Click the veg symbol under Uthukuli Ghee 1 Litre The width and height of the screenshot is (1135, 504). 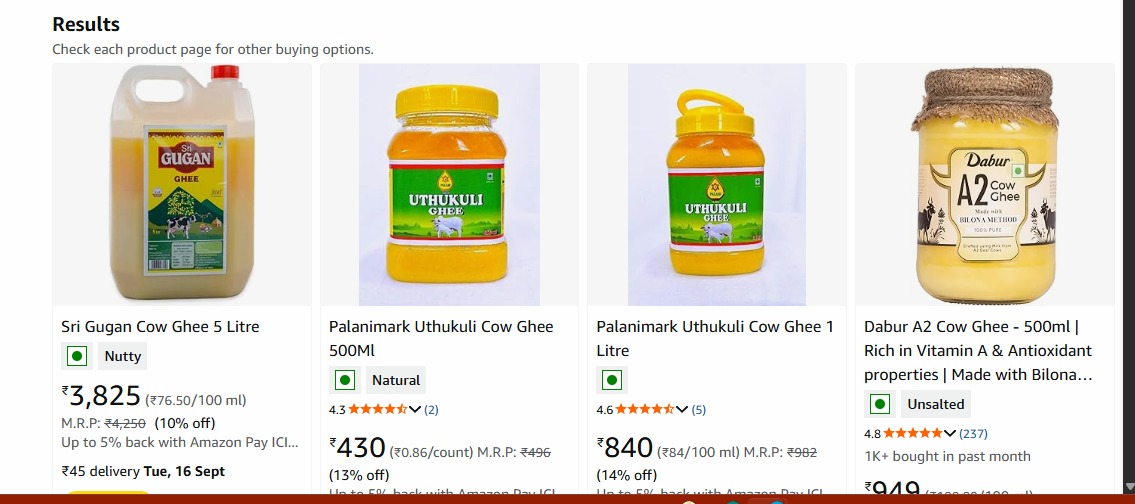[612, 380]
